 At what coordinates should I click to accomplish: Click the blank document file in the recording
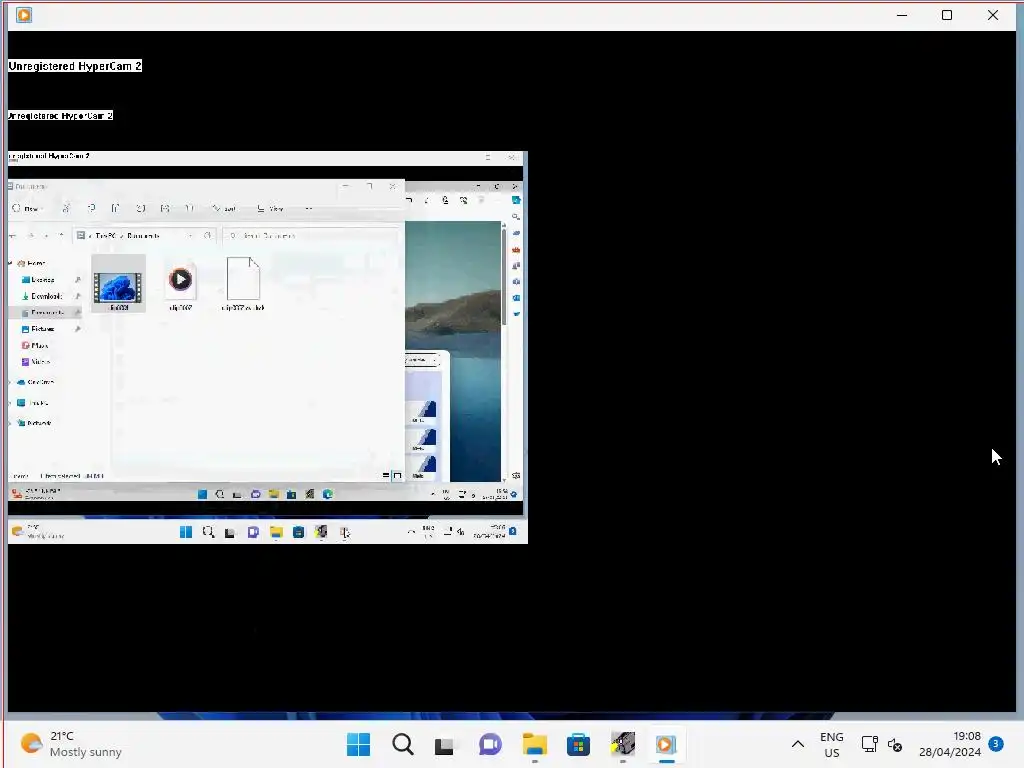pos(243,284)
